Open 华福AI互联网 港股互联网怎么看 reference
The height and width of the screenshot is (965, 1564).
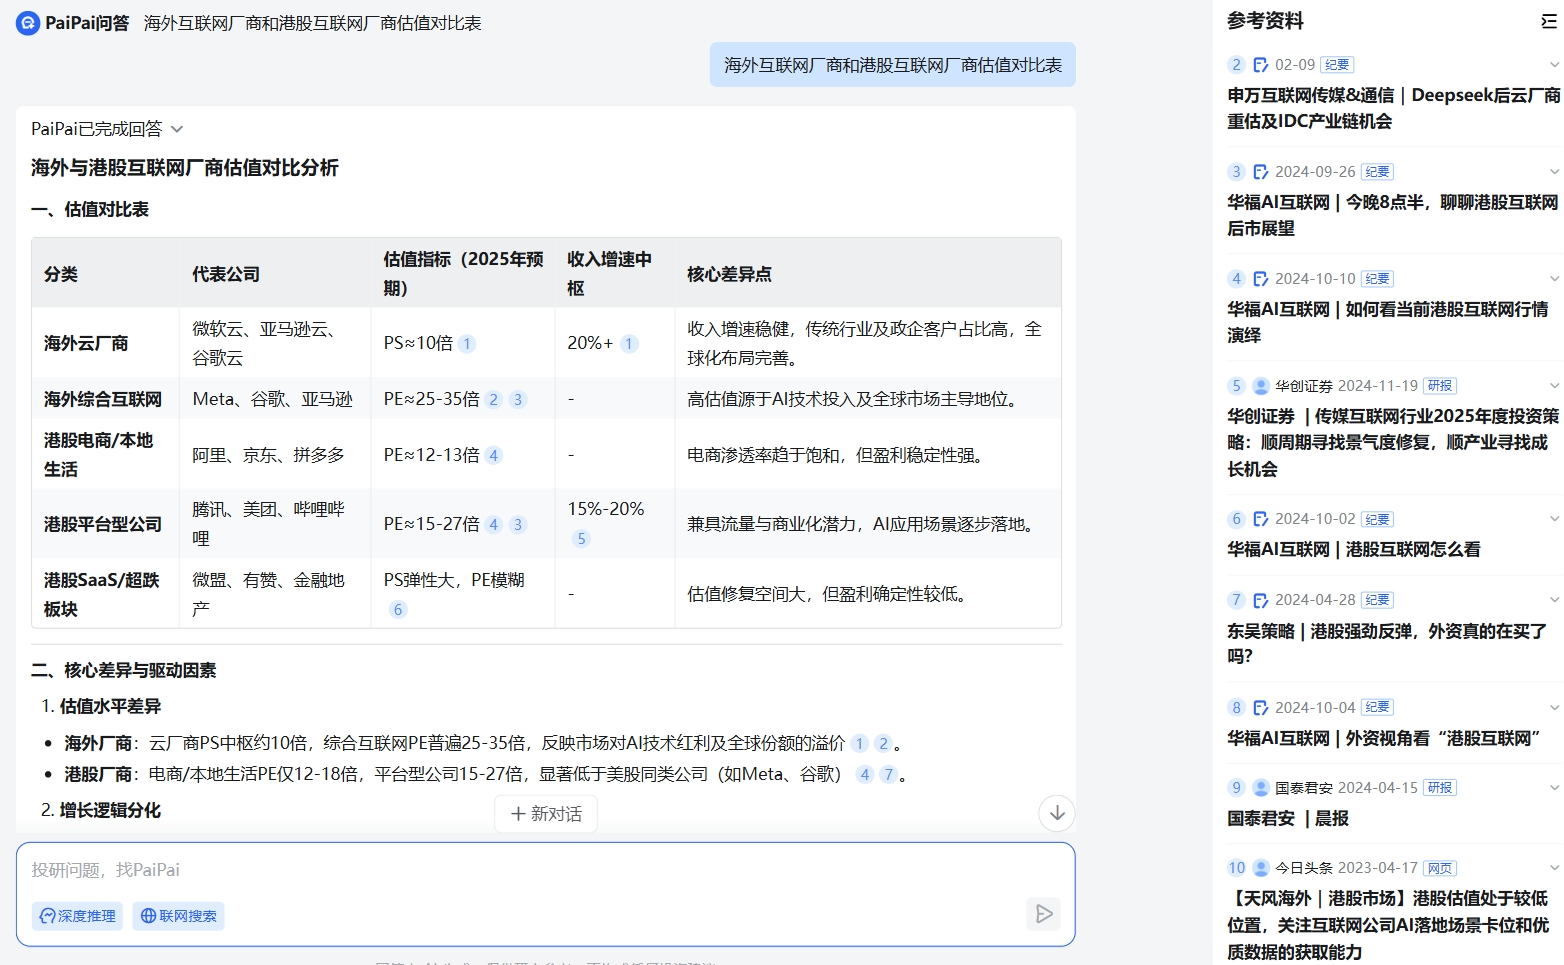click(1353, 549)
